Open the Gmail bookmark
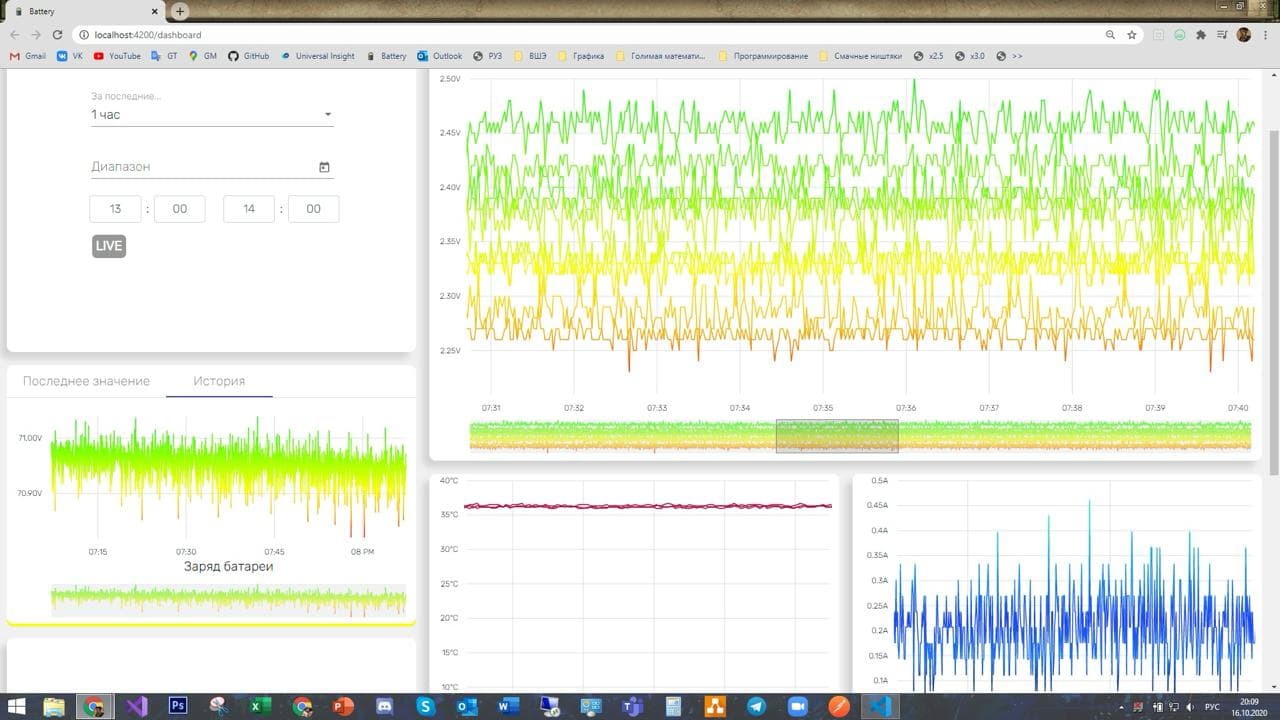This screenshot has height=720, width=1280. [28, 56]
